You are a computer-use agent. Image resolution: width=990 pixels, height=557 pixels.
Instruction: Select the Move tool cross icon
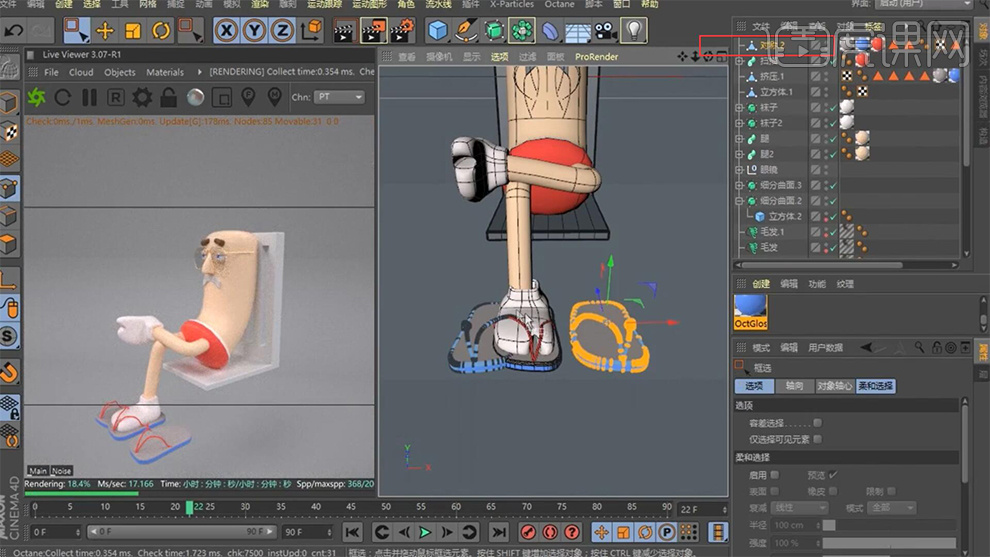tap(105, 30)
